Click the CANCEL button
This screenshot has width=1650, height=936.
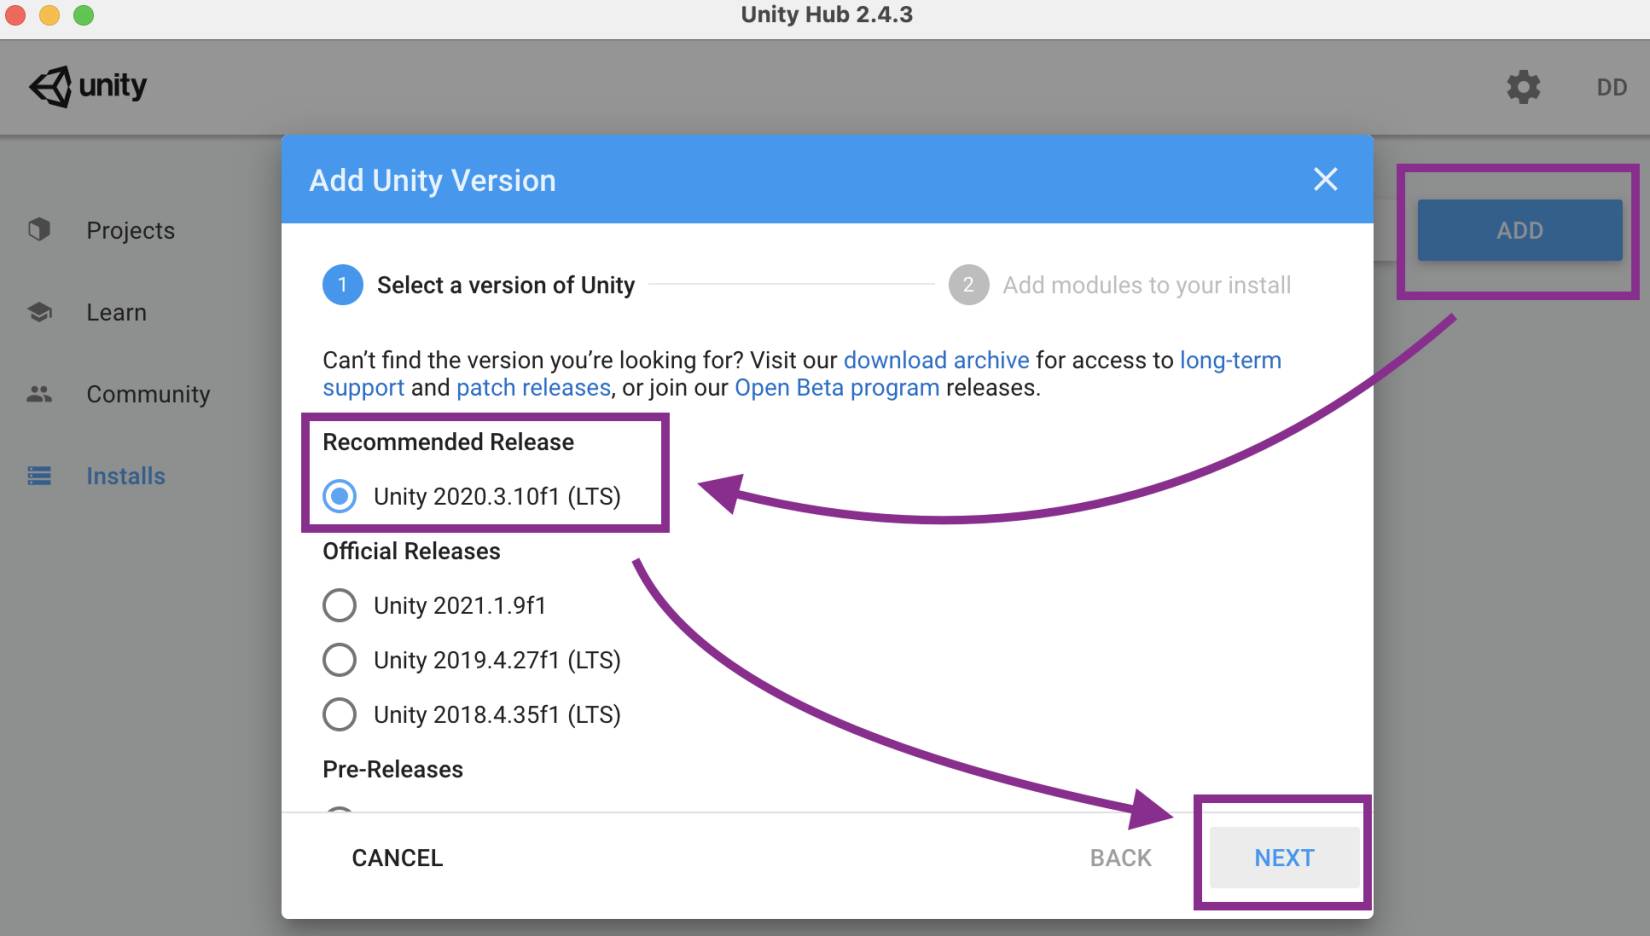(x=397, y=858)
